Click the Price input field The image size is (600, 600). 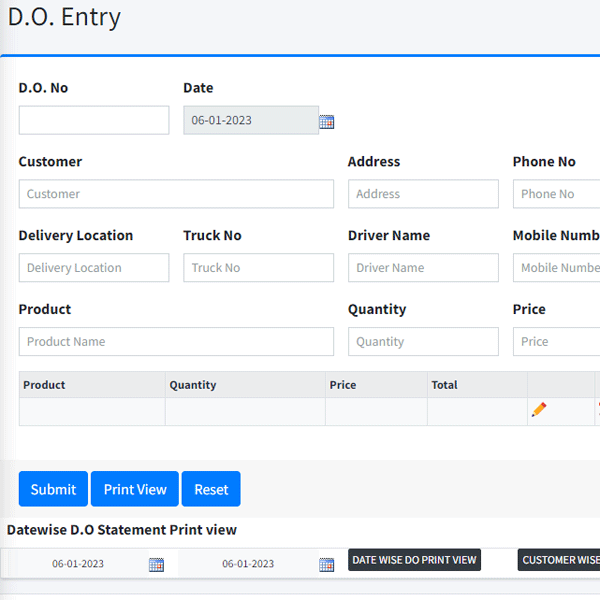557,341
